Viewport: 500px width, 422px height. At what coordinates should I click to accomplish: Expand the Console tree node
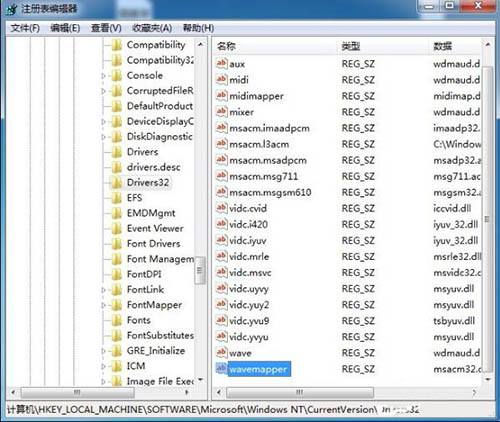[103, 76]
